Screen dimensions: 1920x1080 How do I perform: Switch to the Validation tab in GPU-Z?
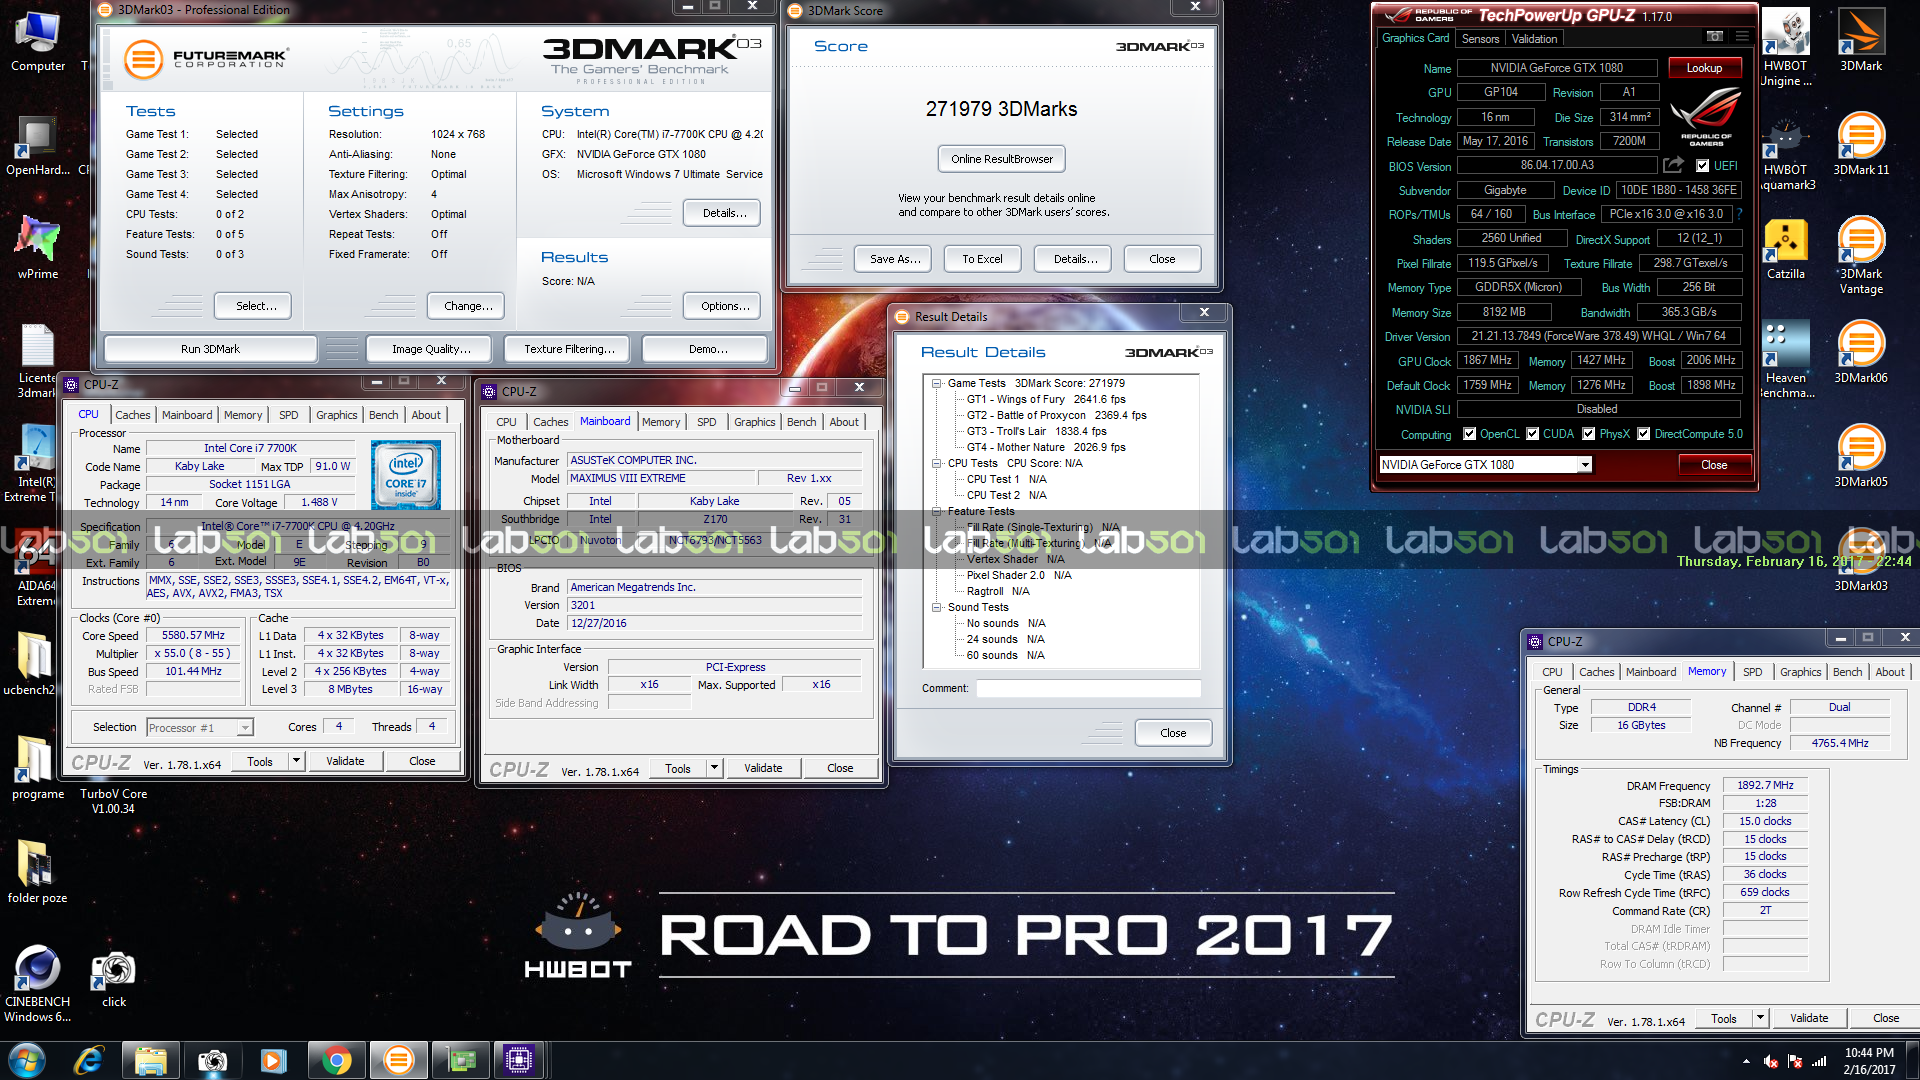[1534, 39]
